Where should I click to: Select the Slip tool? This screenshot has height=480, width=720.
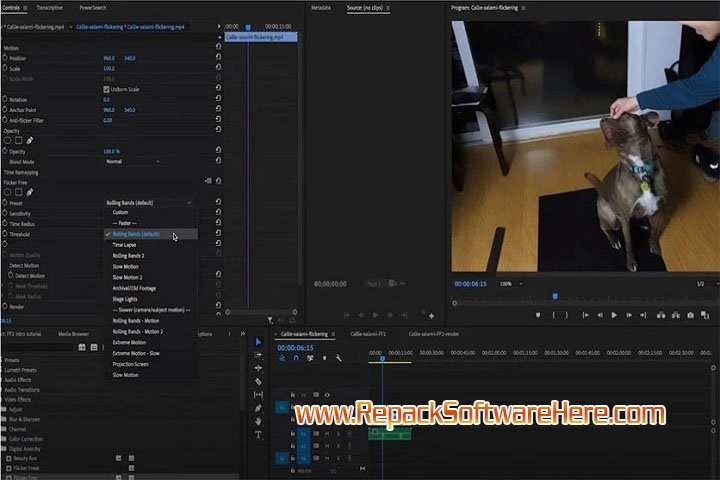(258, 395)
